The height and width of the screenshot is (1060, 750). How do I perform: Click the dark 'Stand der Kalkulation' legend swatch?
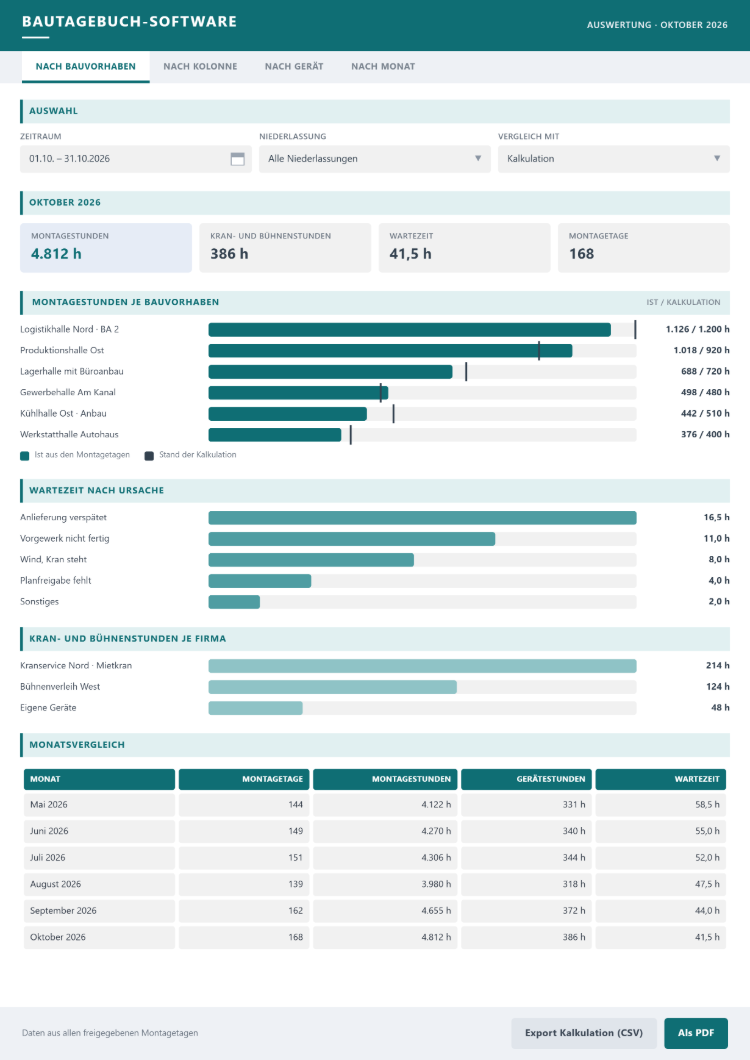pos(149,456)
